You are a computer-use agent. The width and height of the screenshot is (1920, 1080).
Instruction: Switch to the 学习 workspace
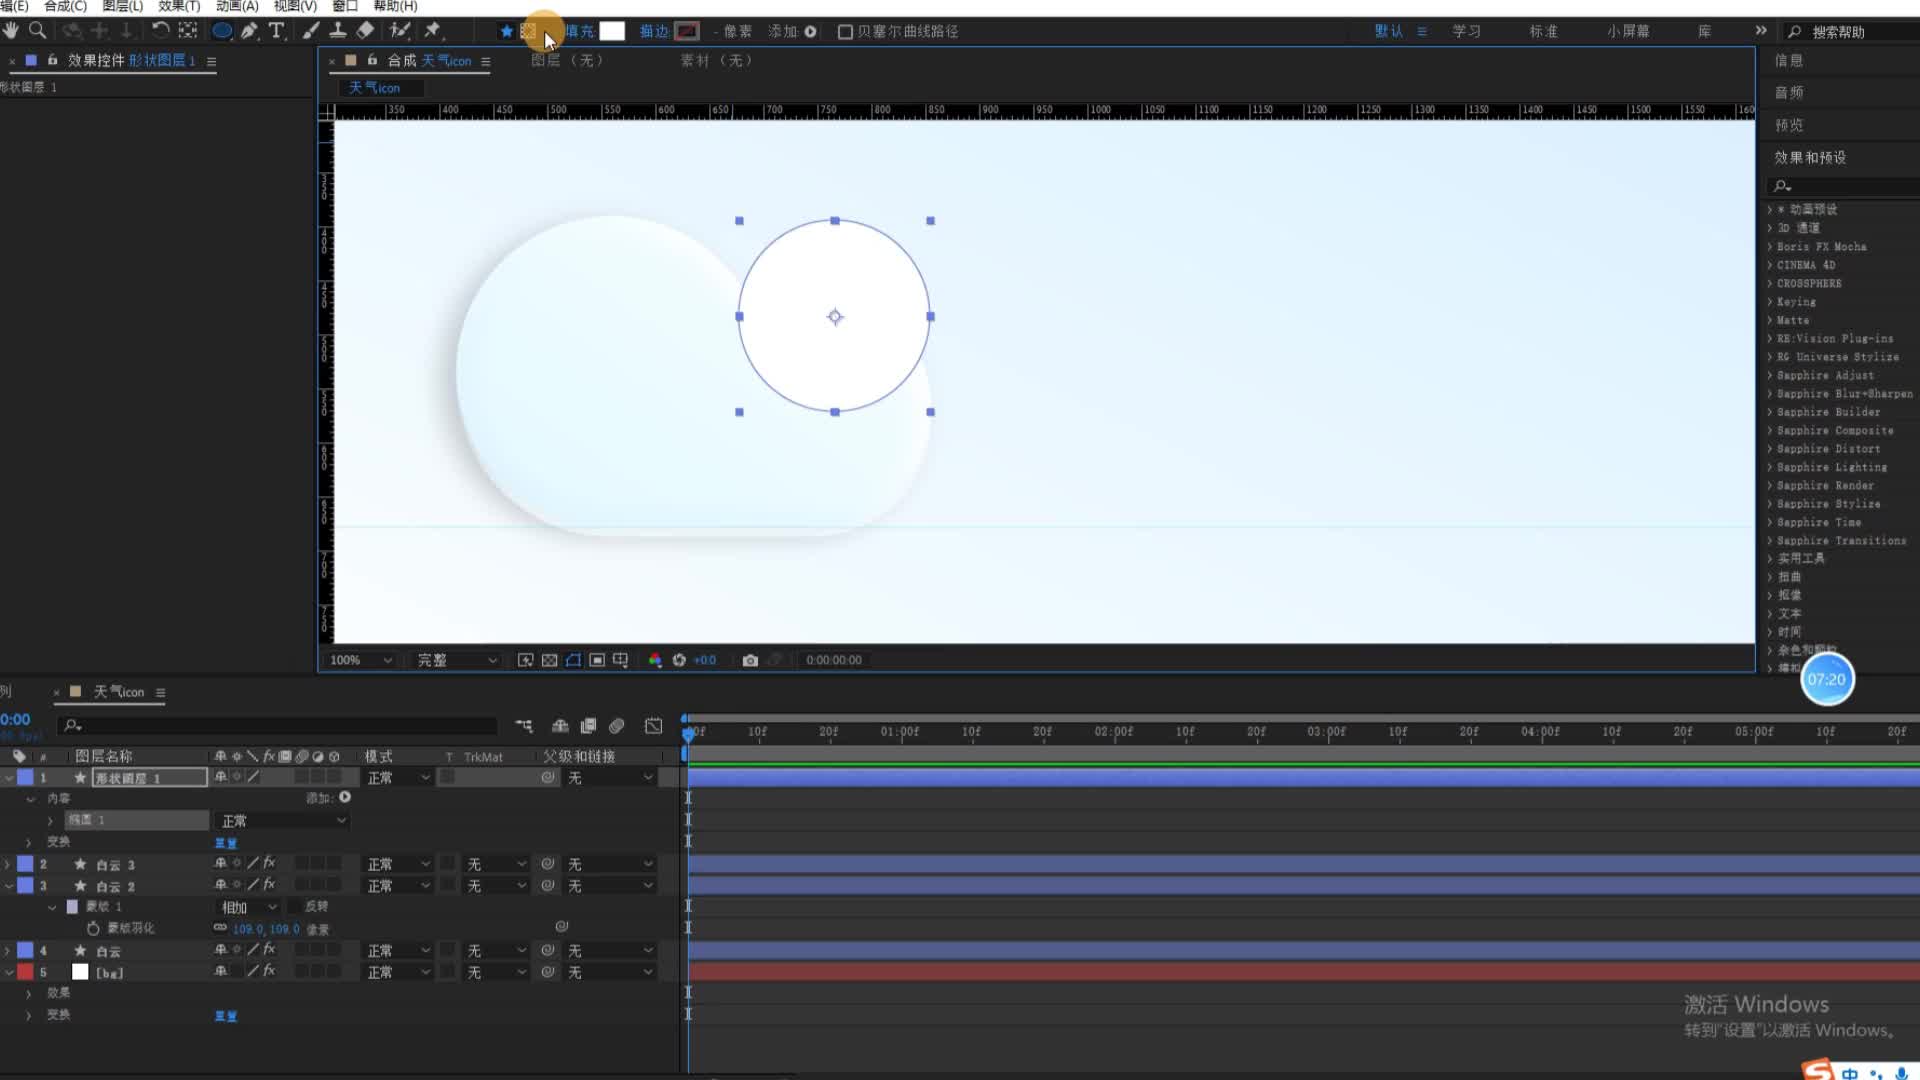pyautogui.click(x=1466, y=31)
